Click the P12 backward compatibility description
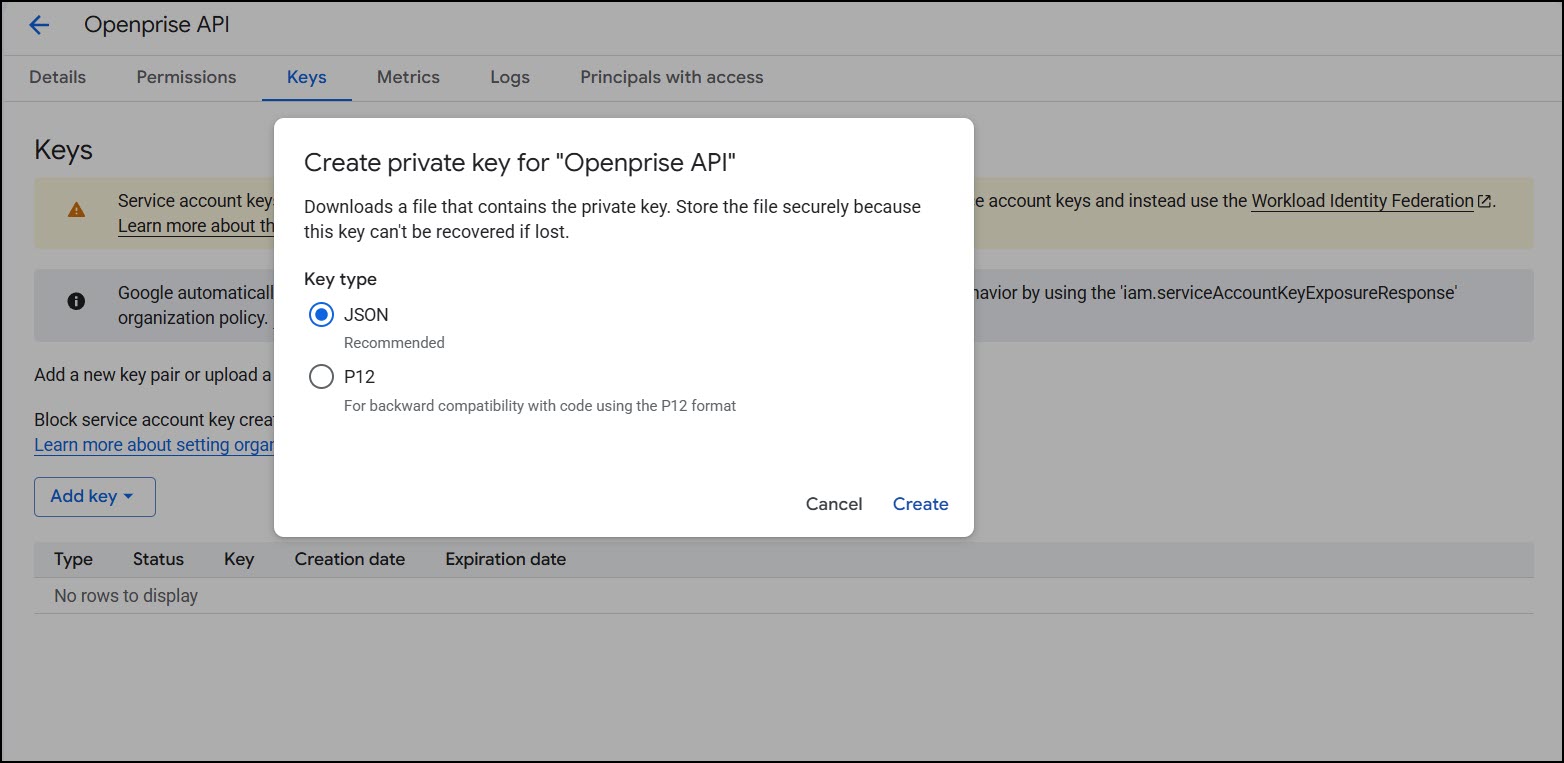This screenshot has height=763, width=1564. tap(540, 406)
